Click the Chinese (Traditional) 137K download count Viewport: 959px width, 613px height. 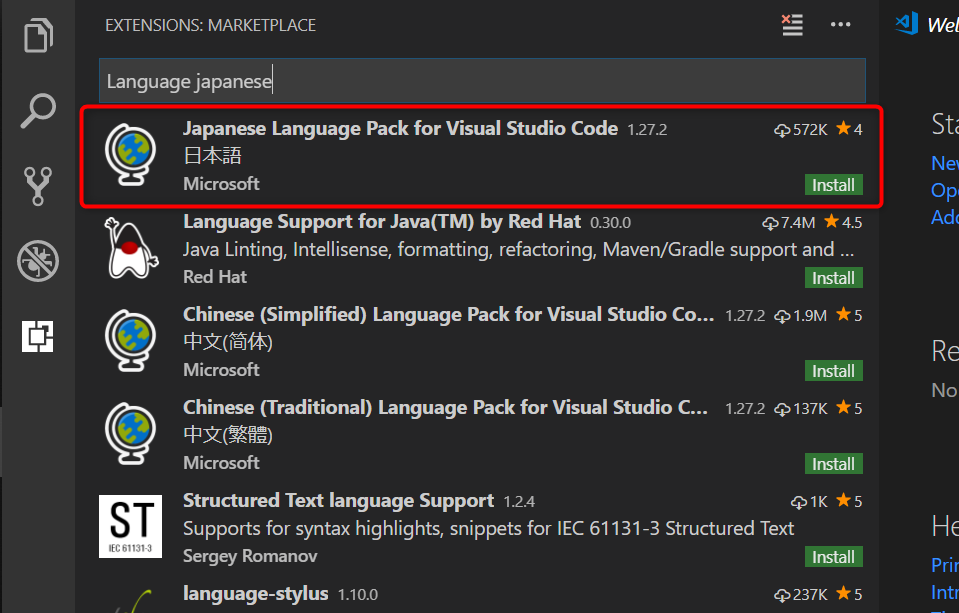(801, 409)
